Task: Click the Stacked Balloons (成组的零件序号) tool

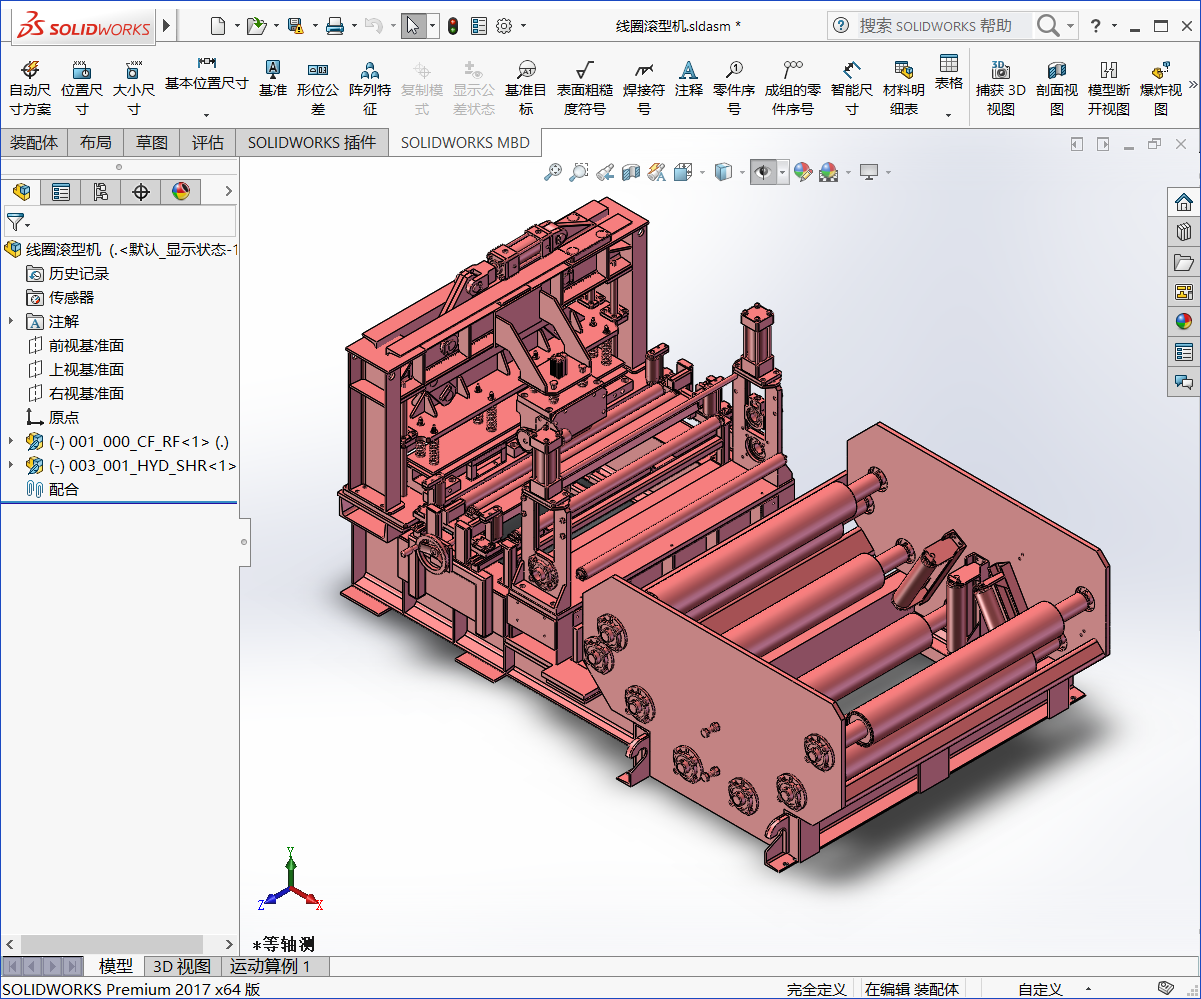Action: click(x=793, y=87)
